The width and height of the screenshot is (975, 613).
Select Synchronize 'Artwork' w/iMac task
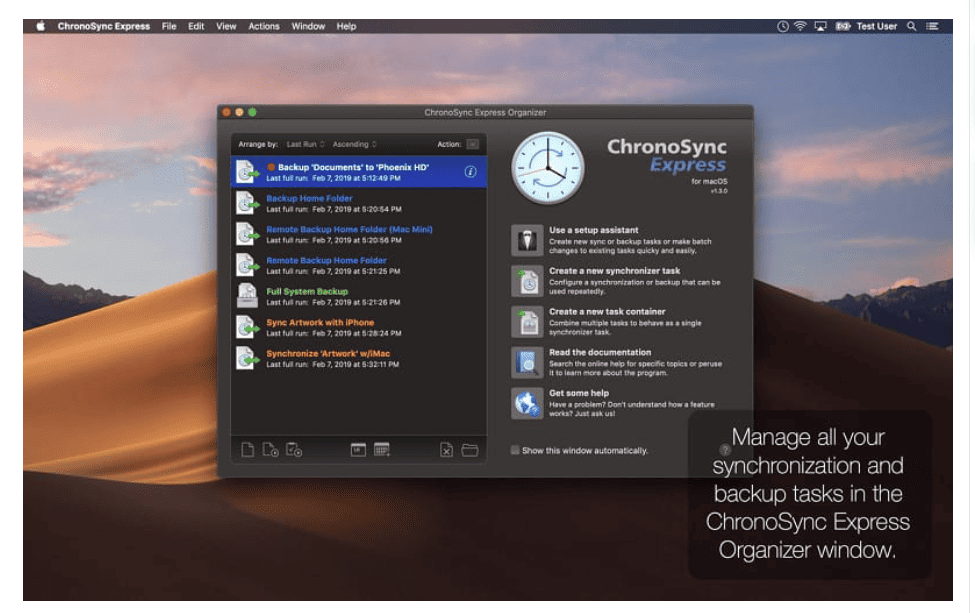pos(359,359)
